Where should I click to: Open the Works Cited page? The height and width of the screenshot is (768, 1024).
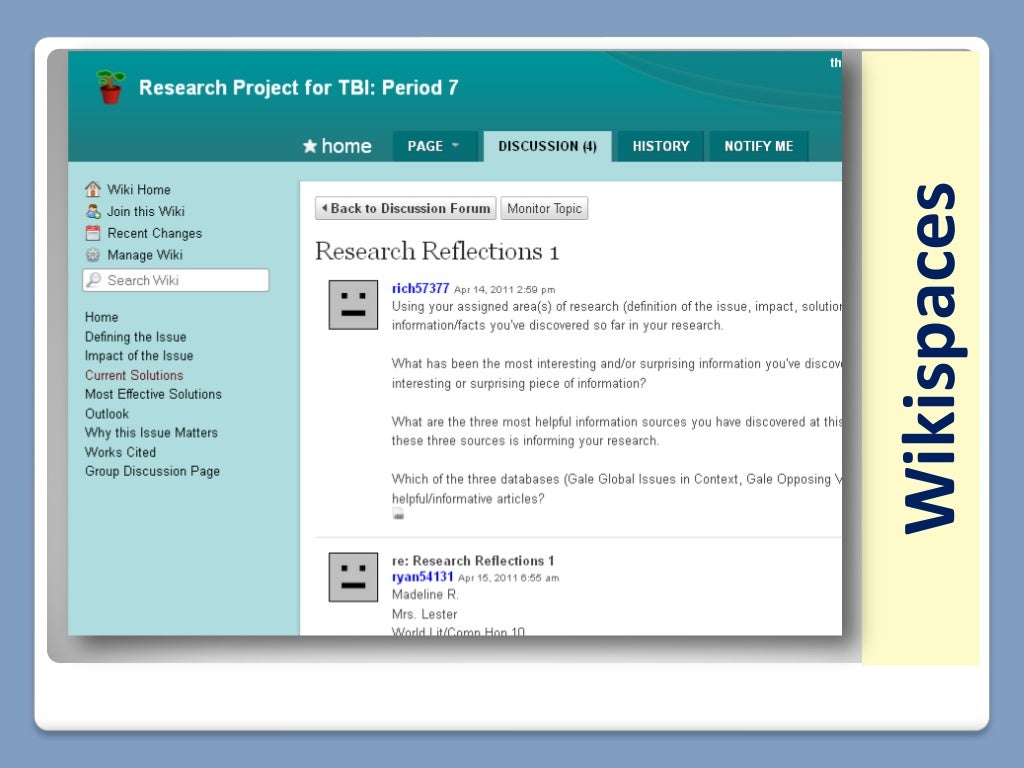120,452
